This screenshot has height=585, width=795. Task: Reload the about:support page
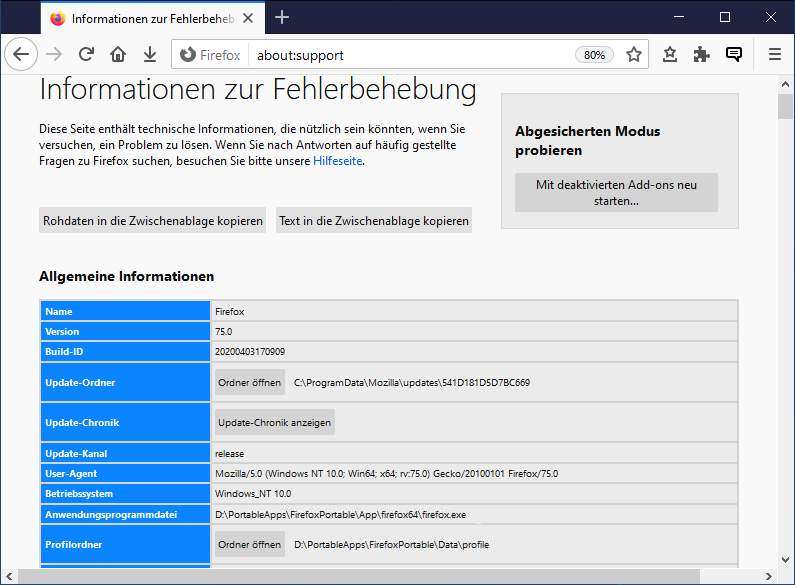pos(87,54)
